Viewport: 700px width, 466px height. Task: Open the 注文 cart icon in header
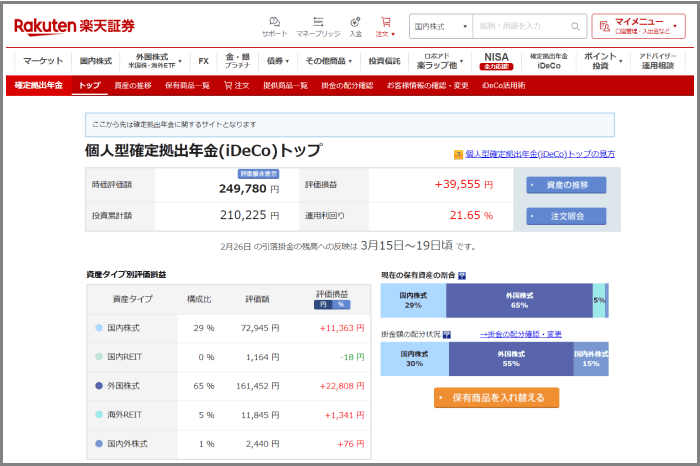[x=385, y=27]
